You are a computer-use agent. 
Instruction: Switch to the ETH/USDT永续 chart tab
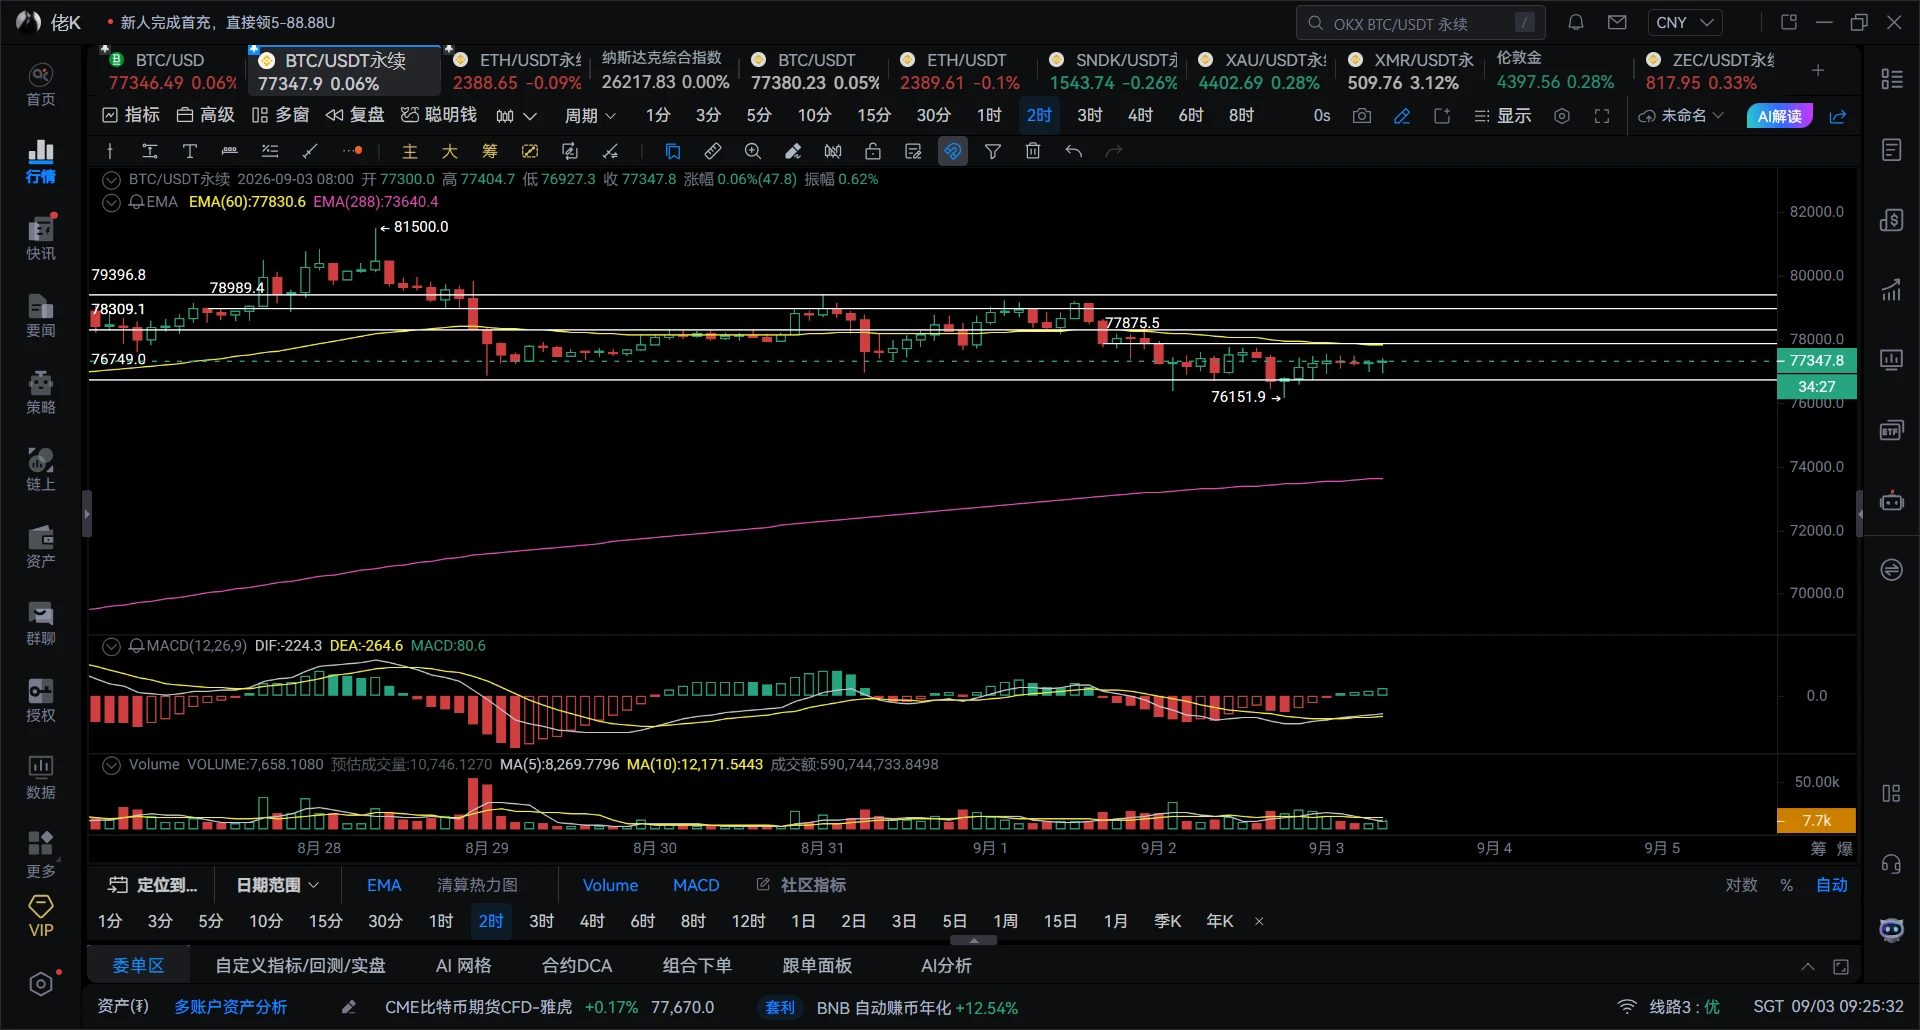(x=517, y=71)
